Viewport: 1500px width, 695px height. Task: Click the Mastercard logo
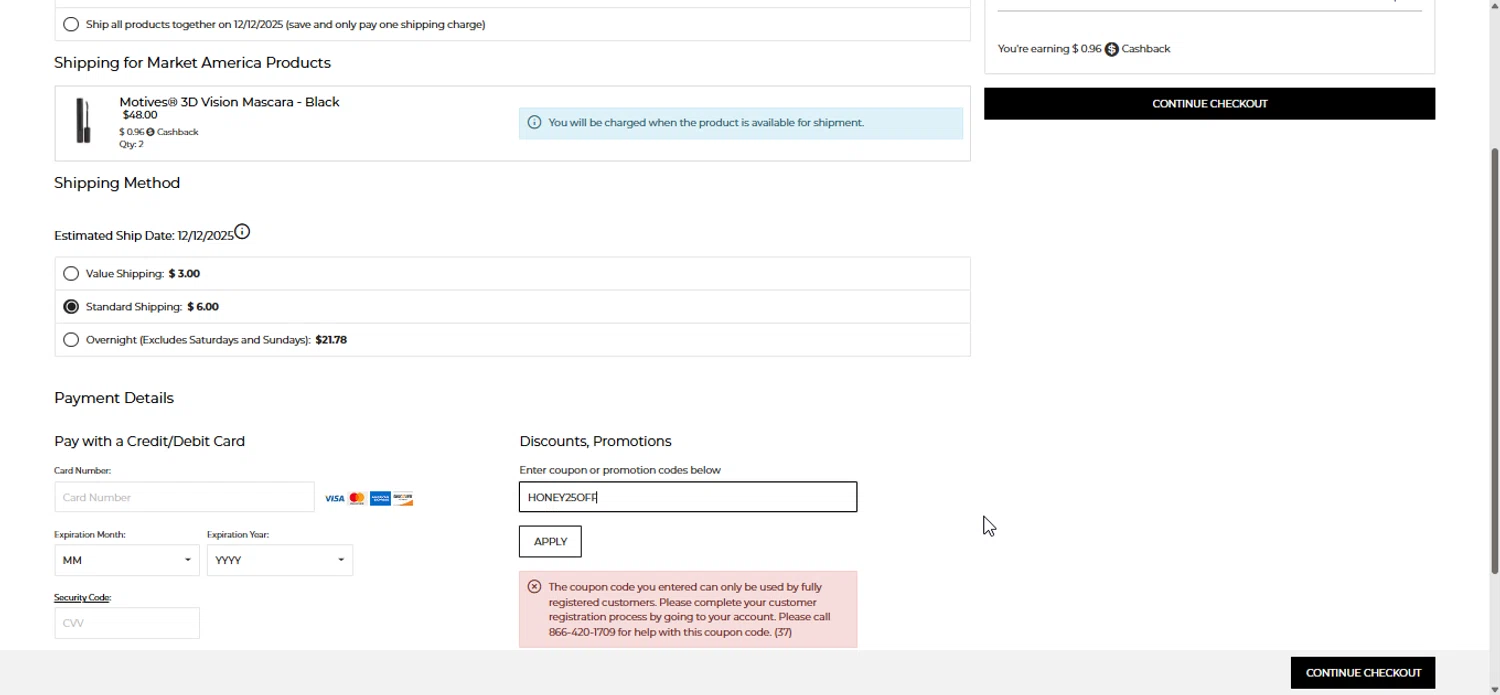pos(357,498)
